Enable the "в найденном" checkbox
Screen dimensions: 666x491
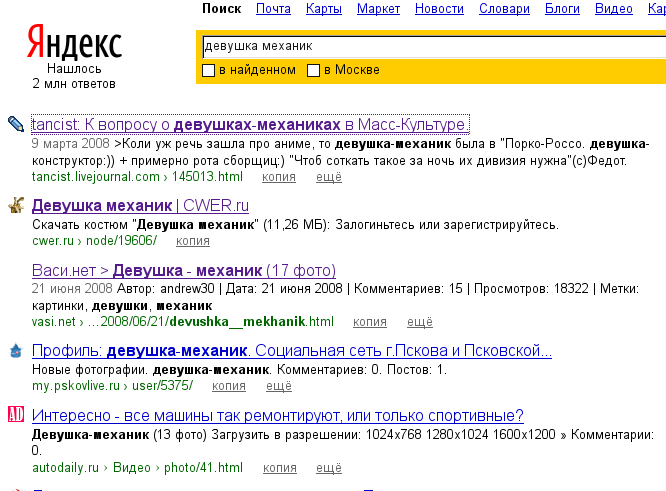click(208, 70)
